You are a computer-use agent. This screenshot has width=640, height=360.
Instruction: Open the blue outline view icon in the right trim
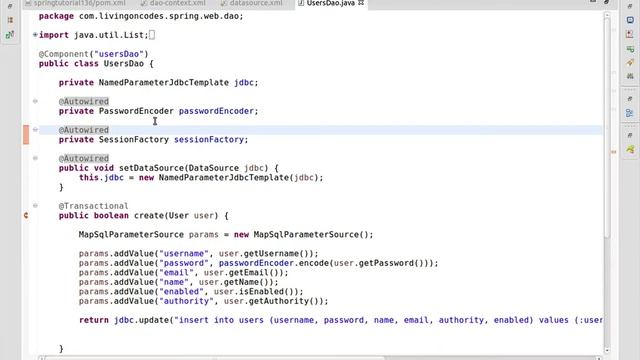tap(630, 113)
